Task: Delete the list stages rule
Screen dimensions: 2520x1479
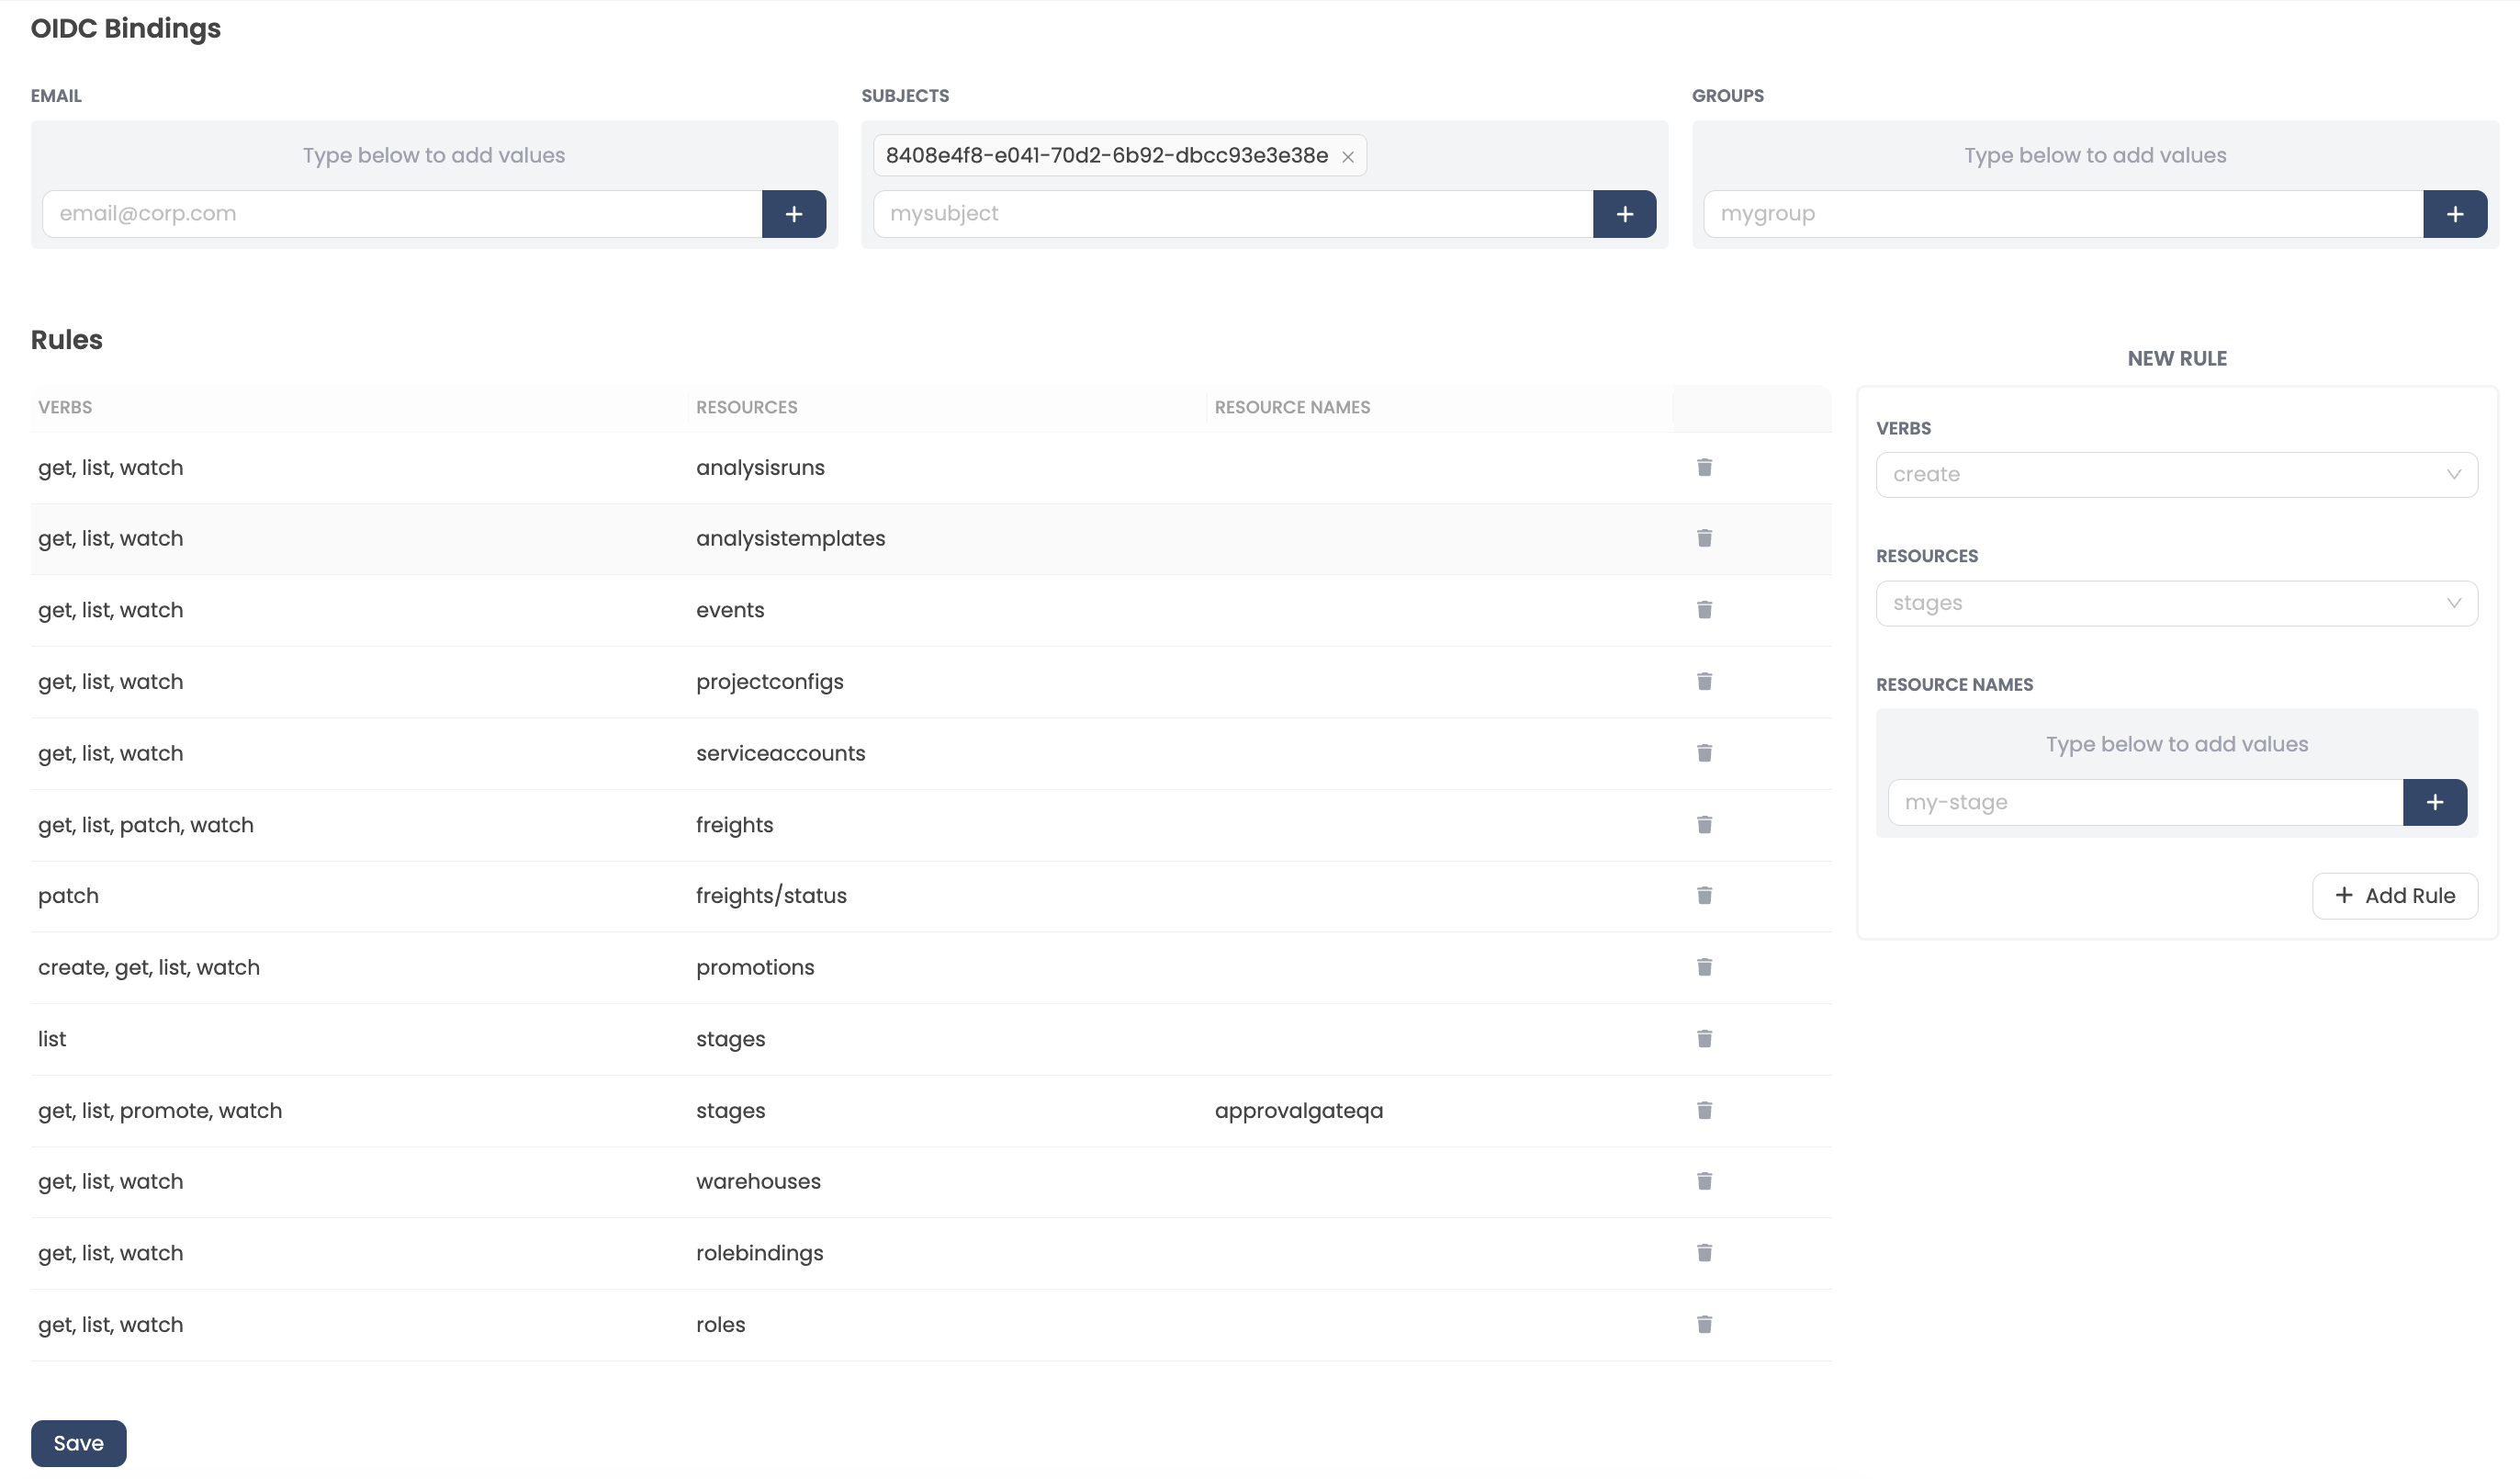Action: coord(1704,1039)
